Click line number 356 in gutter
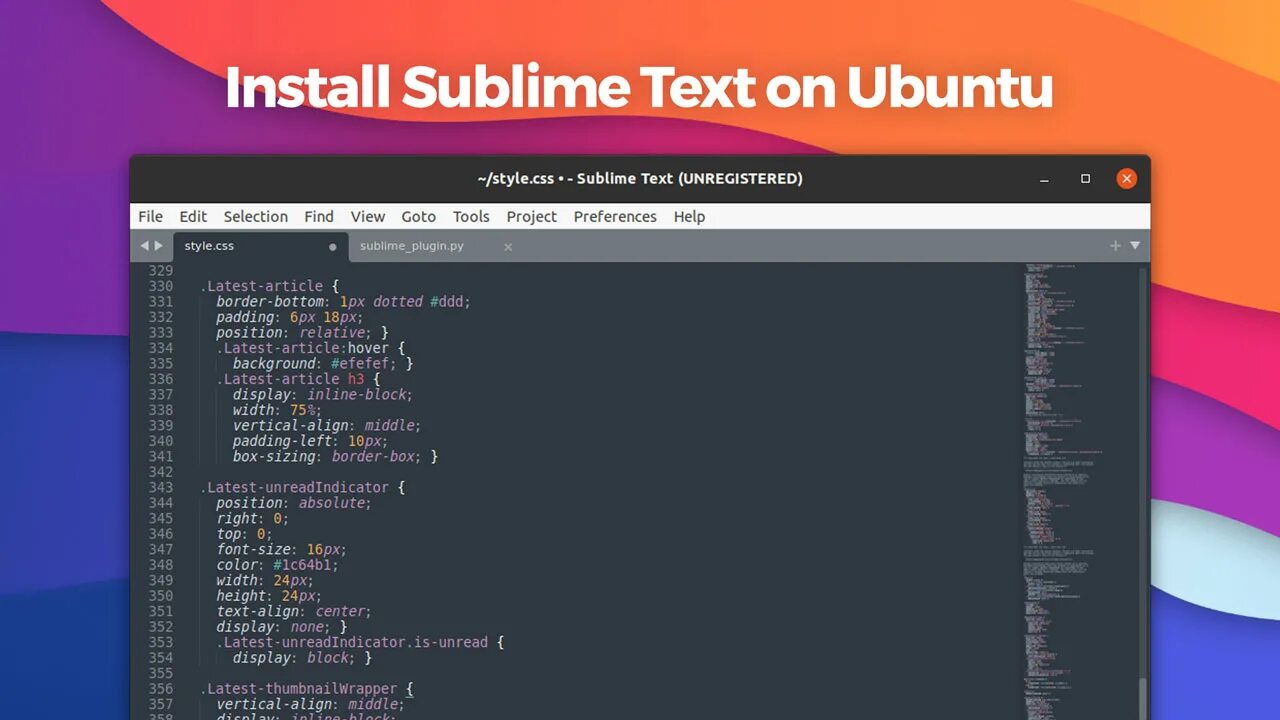The height and width of the screenshot is (720, 1280). 160,688
